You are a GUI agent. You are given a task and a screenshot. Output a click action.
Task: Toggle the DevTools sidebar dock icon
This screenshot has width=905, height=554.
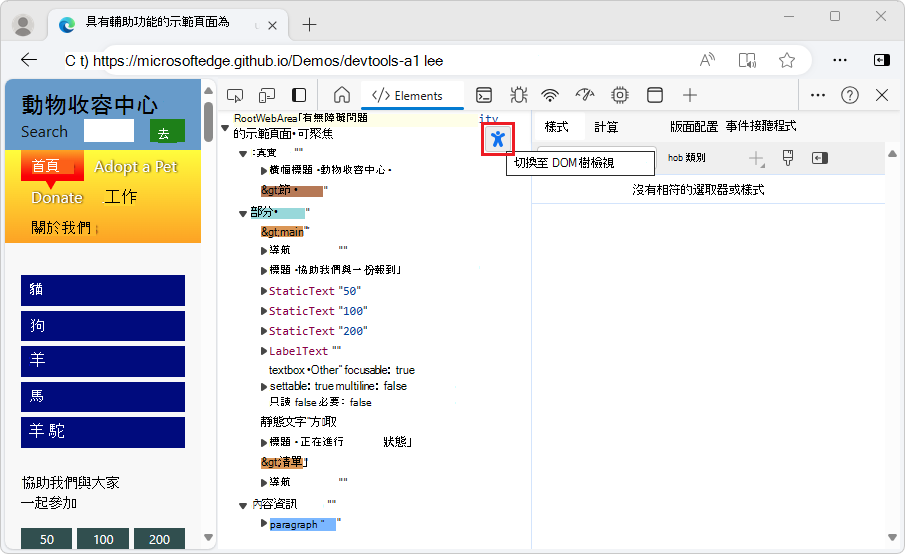pos(299,95)
